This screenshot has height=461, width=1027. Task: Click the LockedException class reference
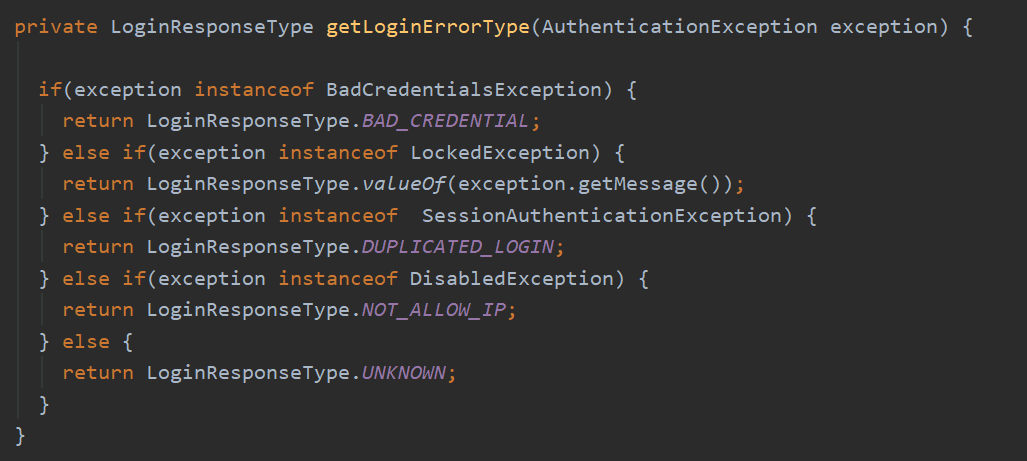click(x=499, y=153)
